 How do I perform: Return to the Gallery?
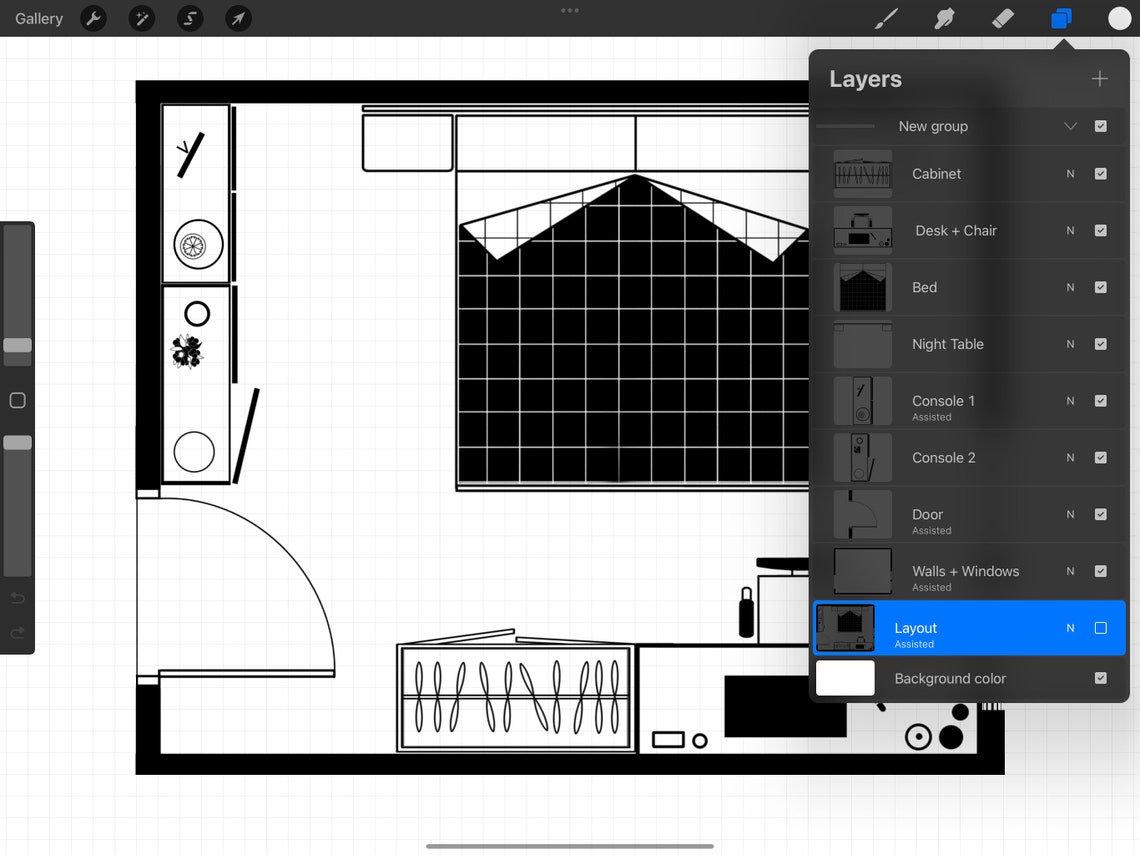tap(38, 18)
